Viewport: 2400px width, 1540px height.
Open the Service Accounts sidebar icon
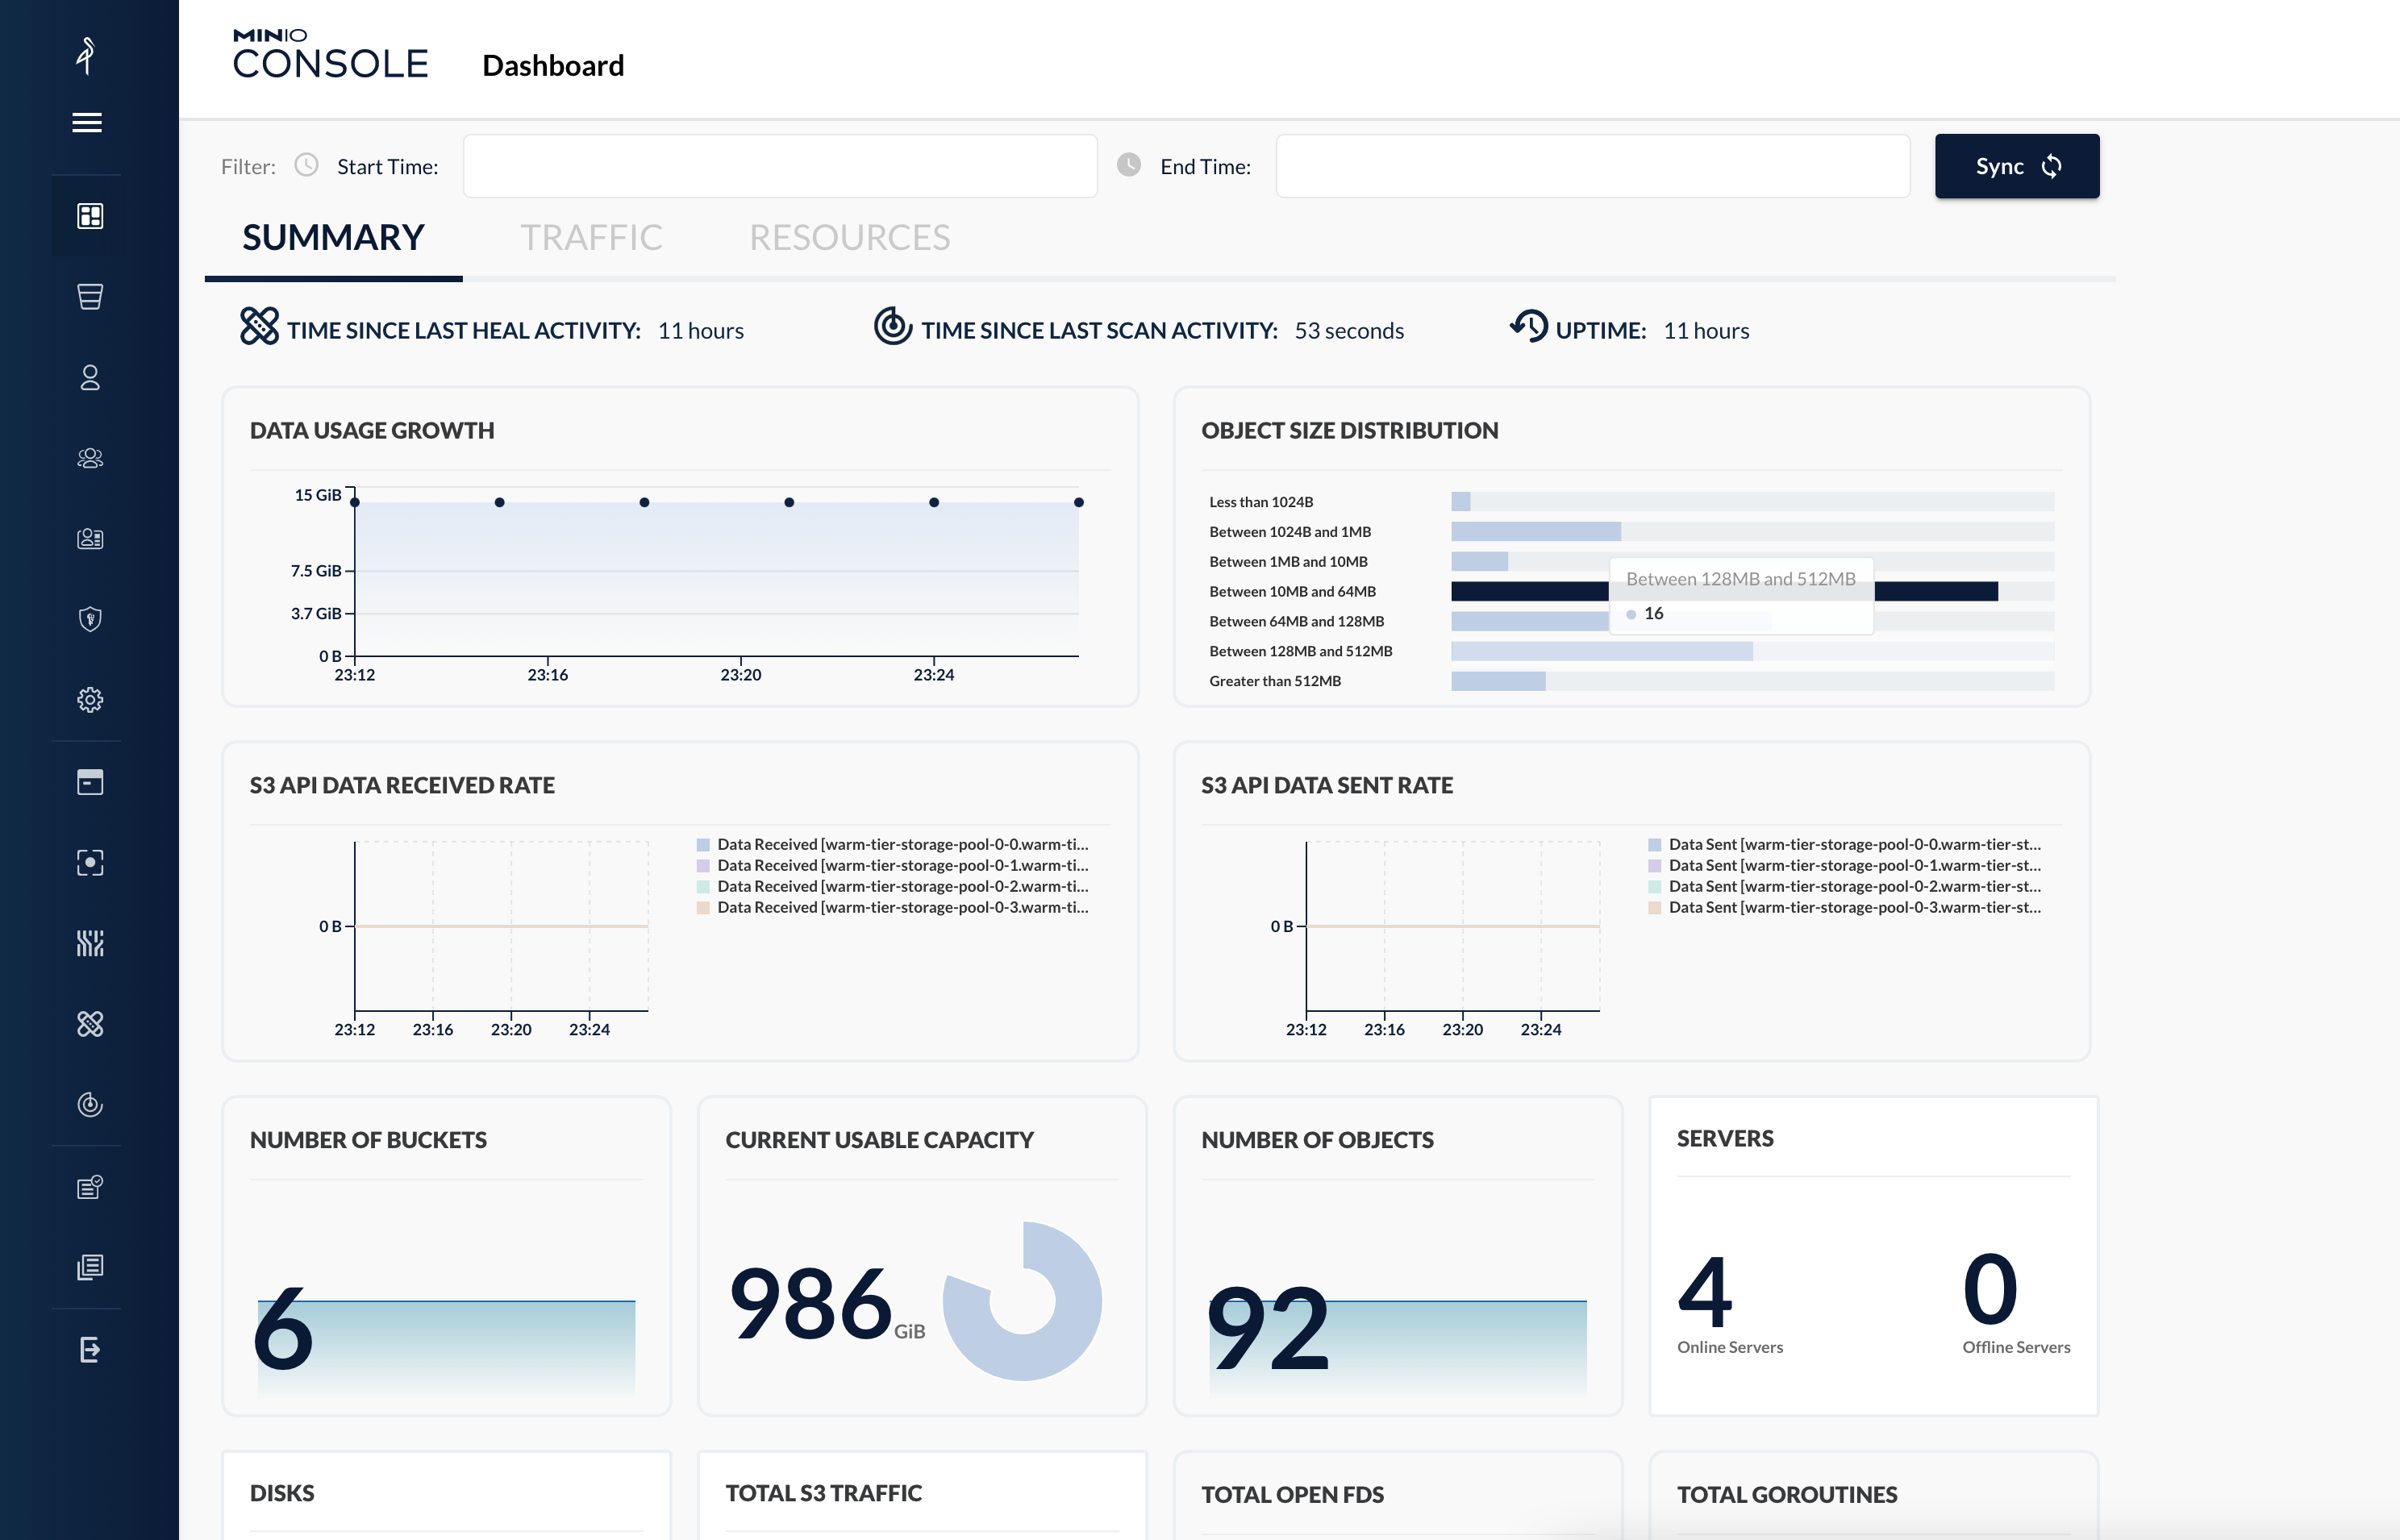[90, 539]
